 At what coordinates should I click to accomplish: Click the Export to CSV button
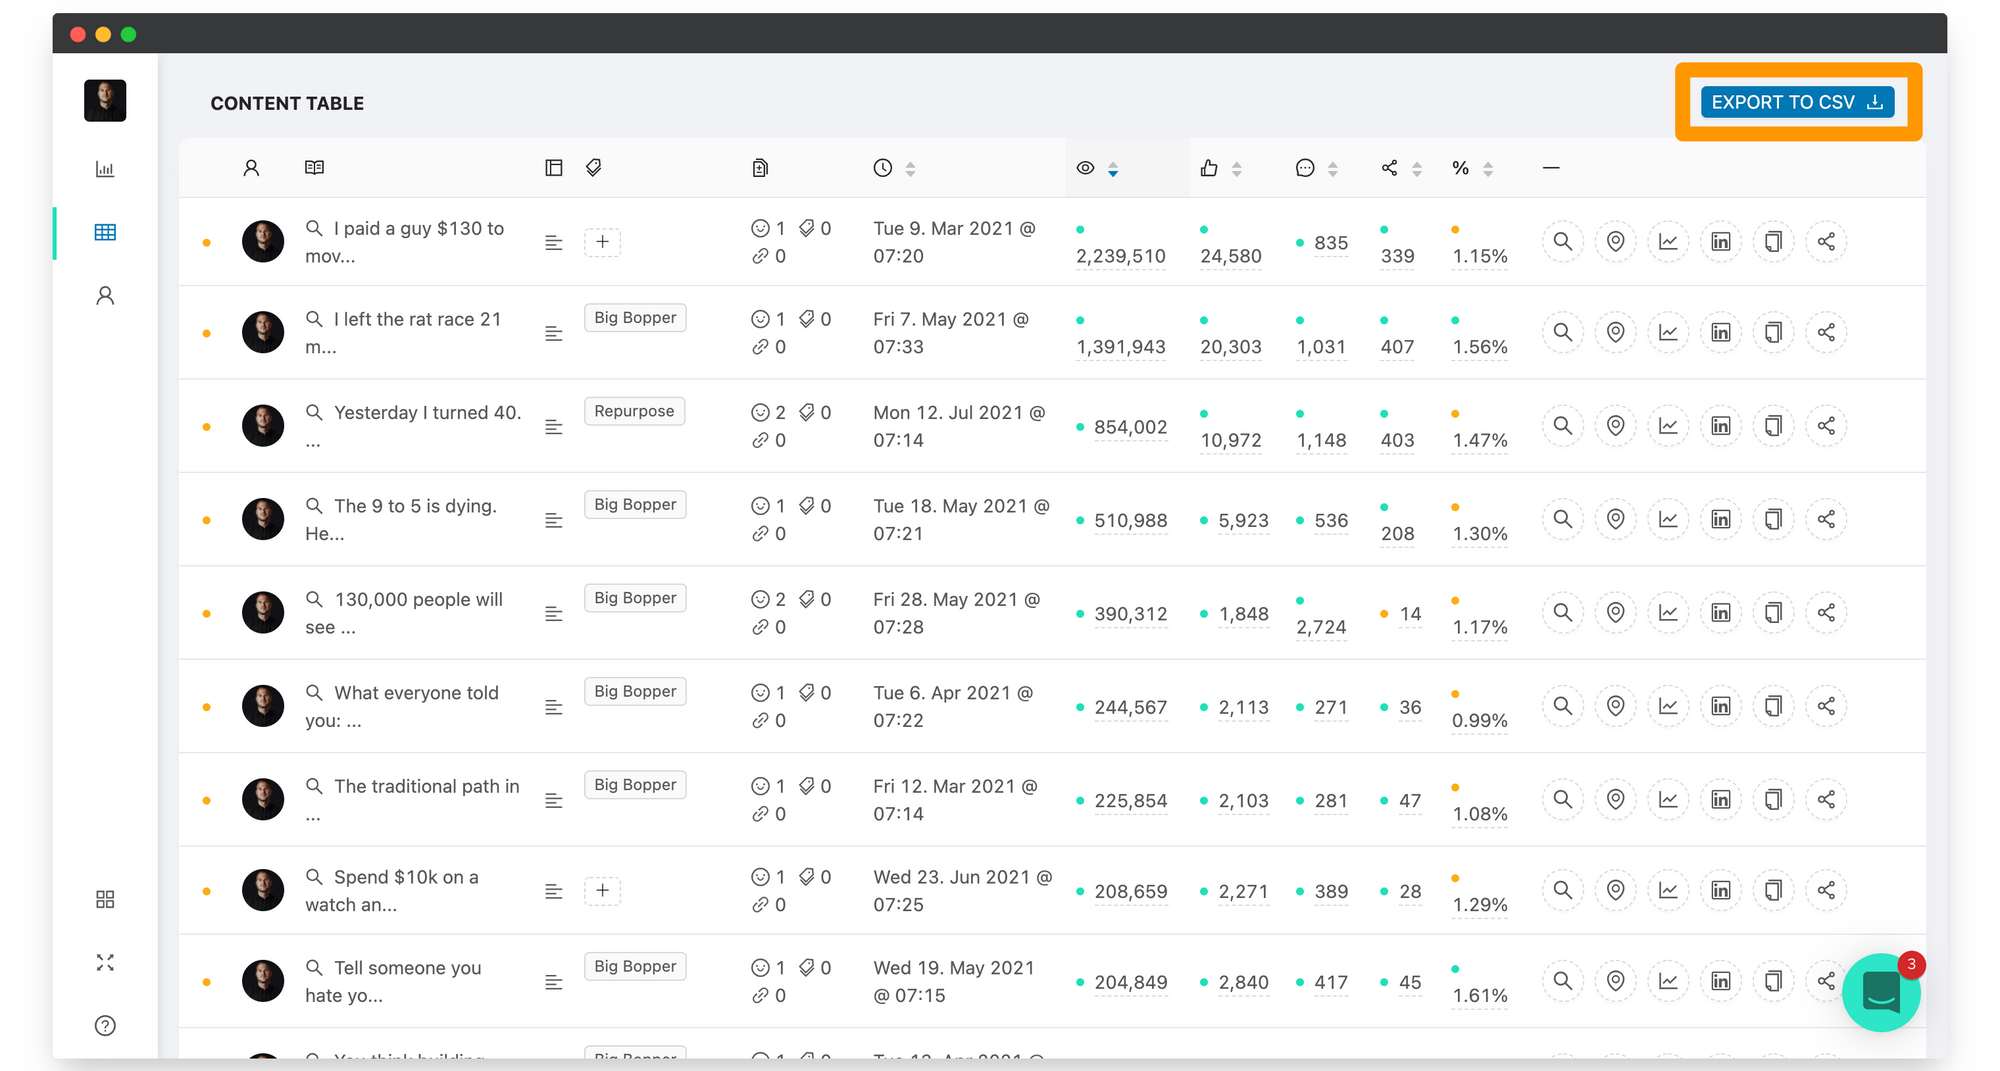pos(1797,102)
